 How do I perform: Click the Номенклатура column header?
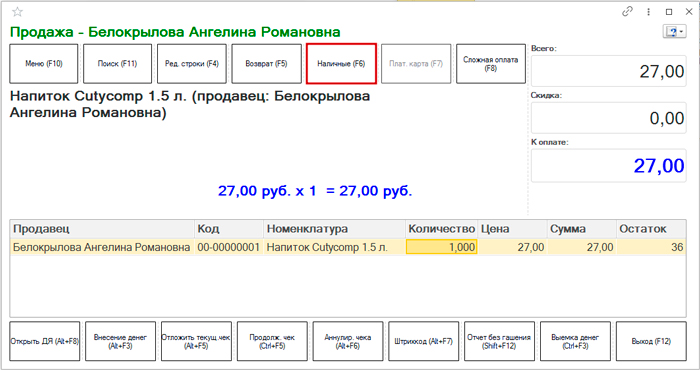pyautogui.click(x=334, y=229)
